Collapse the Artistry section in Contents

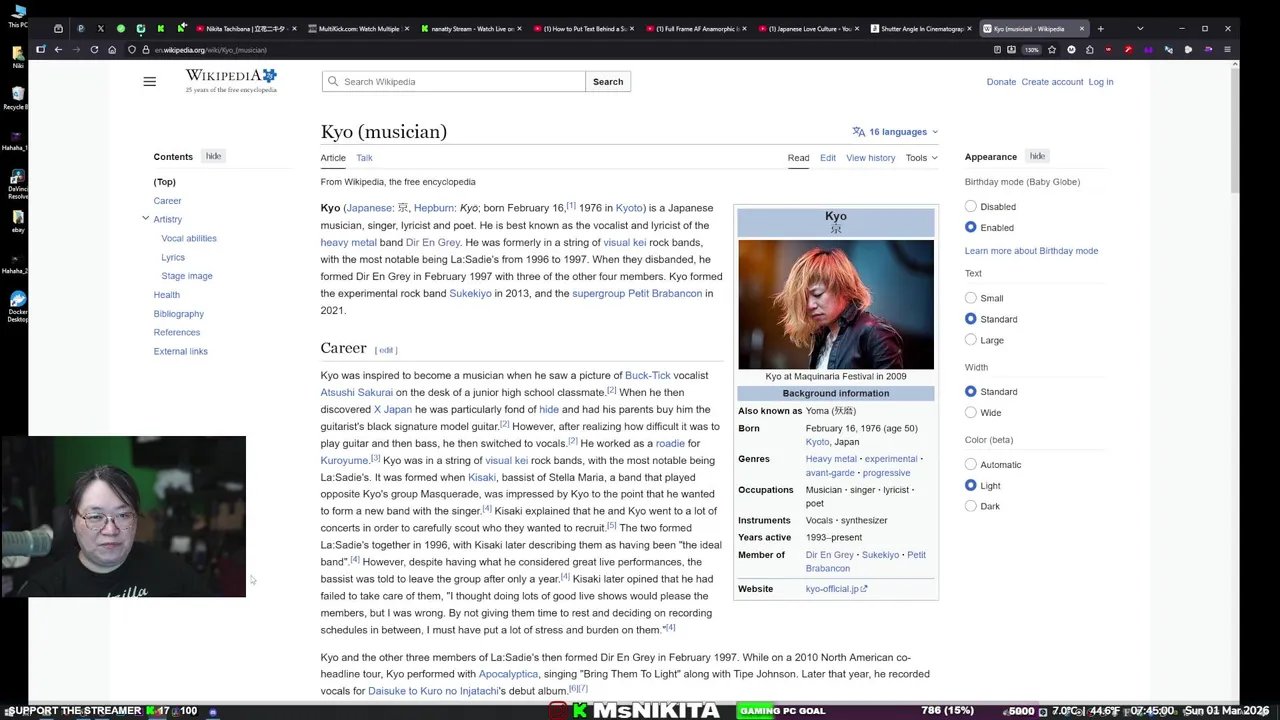(x=145, y=218)
